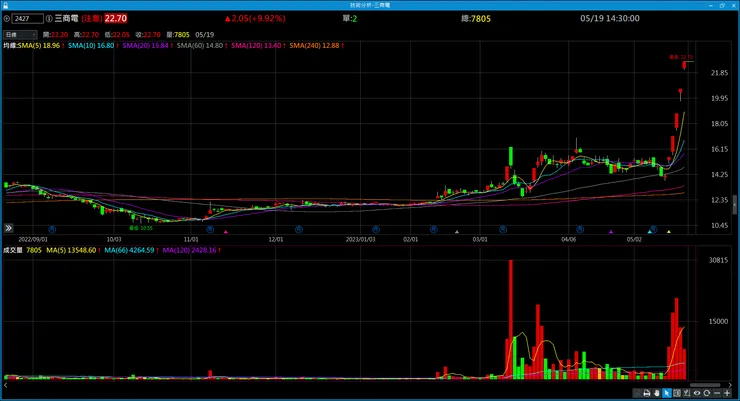Click the MA(120) 2428.16 volume label
Image resolution: width=740 pixels, height=401 pixels.
[189, 250]
